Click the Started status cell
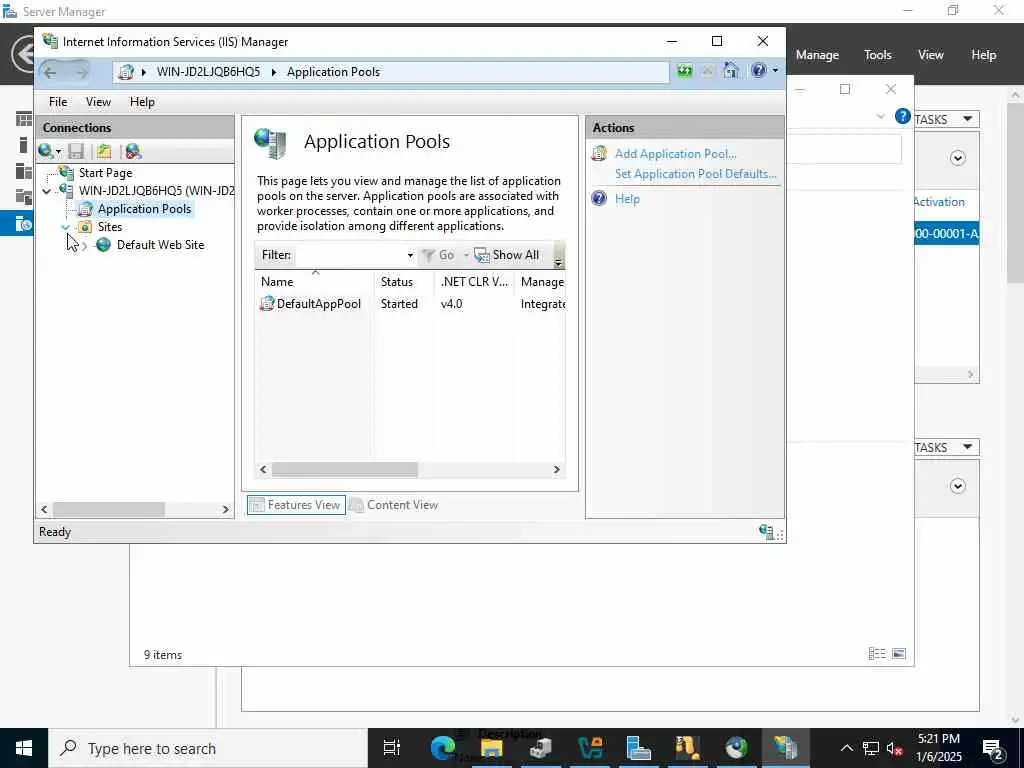 pos(399,304)
